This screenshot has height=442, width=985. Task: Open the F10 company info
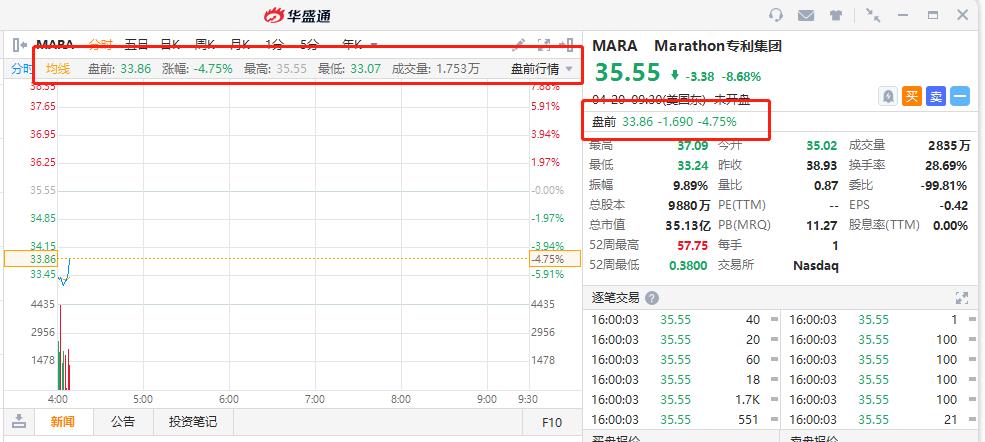point(552,423)
